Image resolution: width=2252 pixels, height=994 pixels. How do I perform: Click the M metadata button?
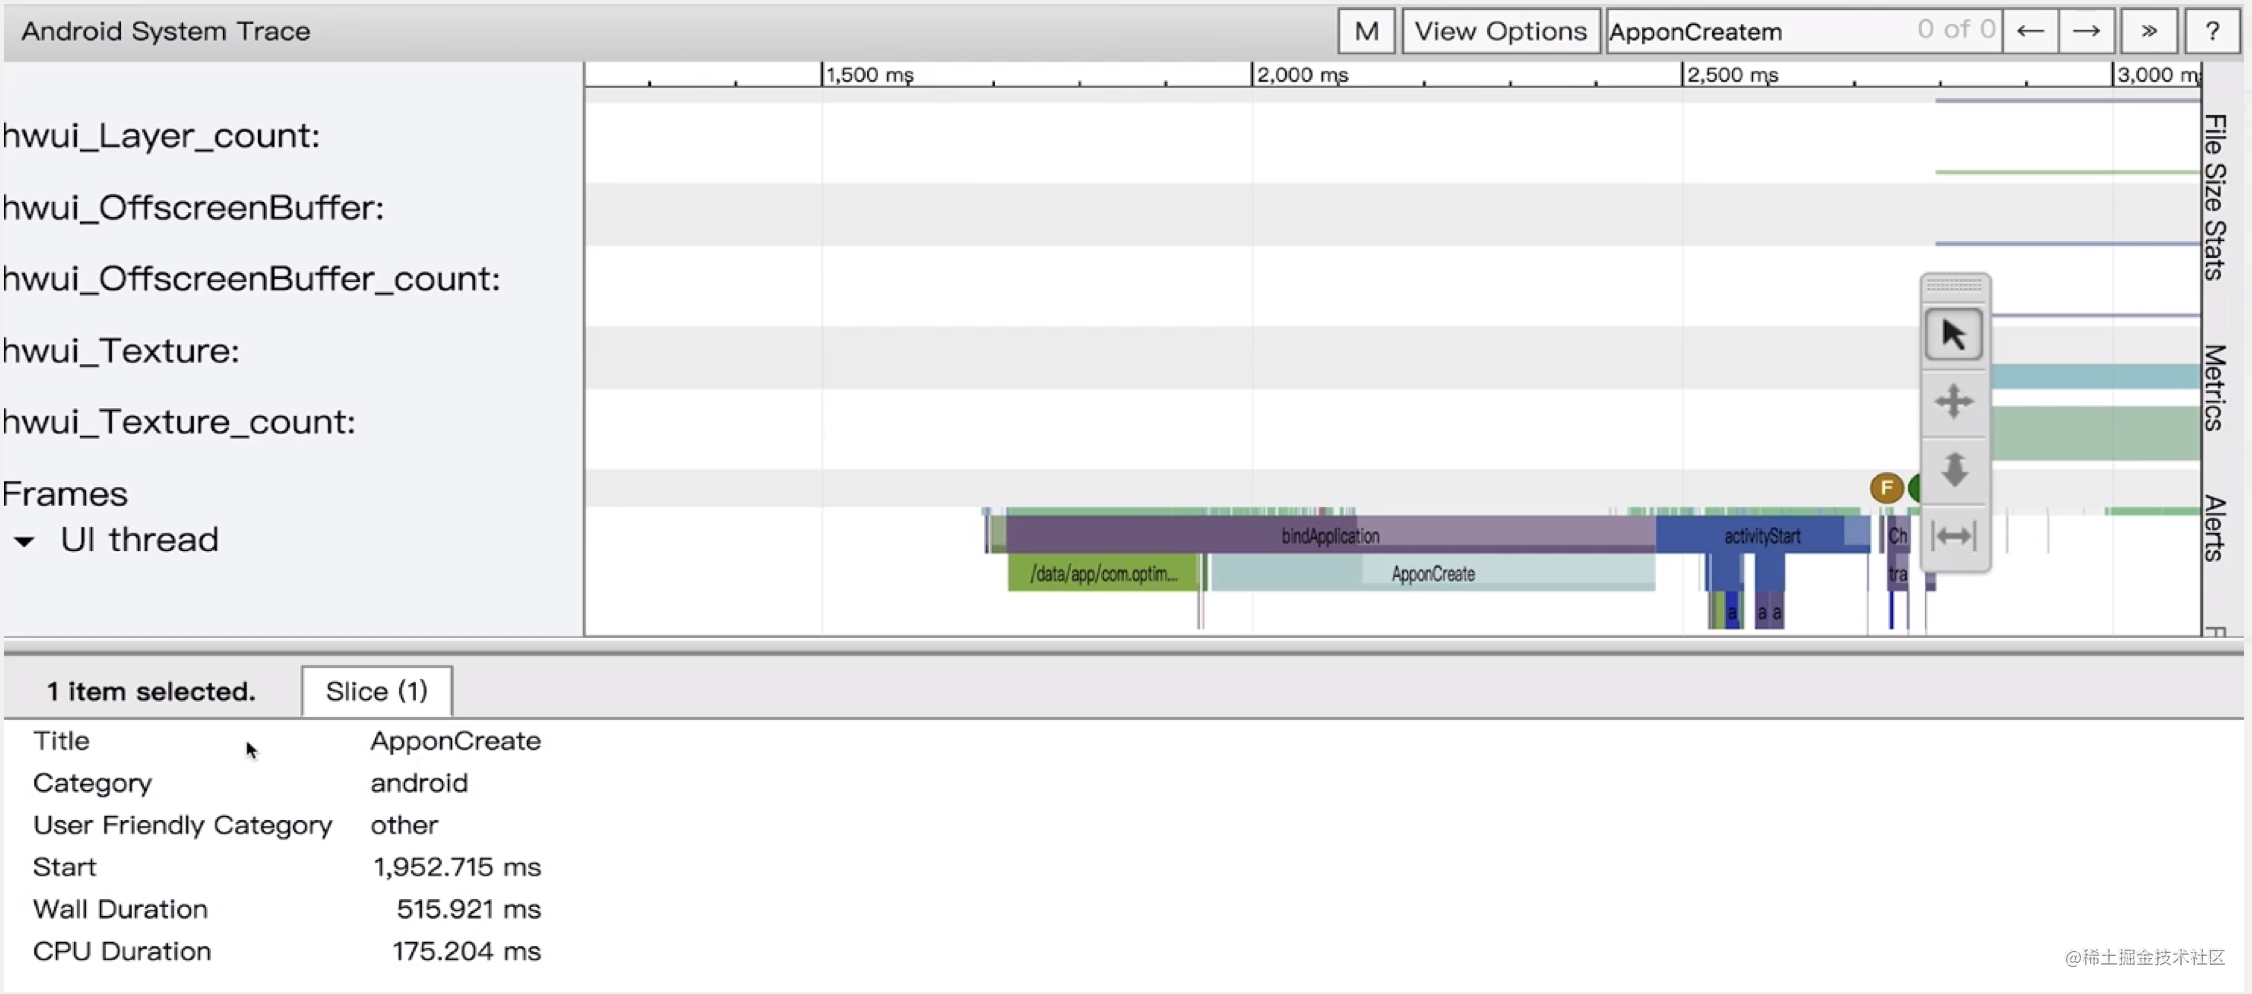1366,31
